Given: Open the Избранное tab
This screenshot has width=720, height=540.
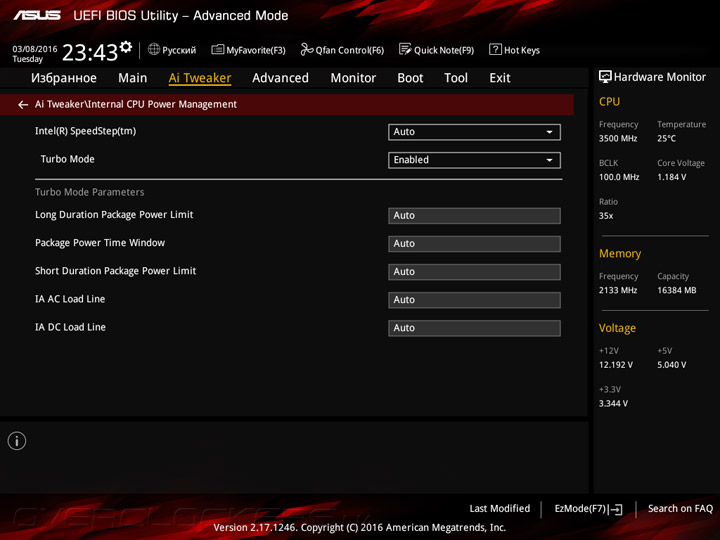Looking at the screenshot, I should point(64,78).
